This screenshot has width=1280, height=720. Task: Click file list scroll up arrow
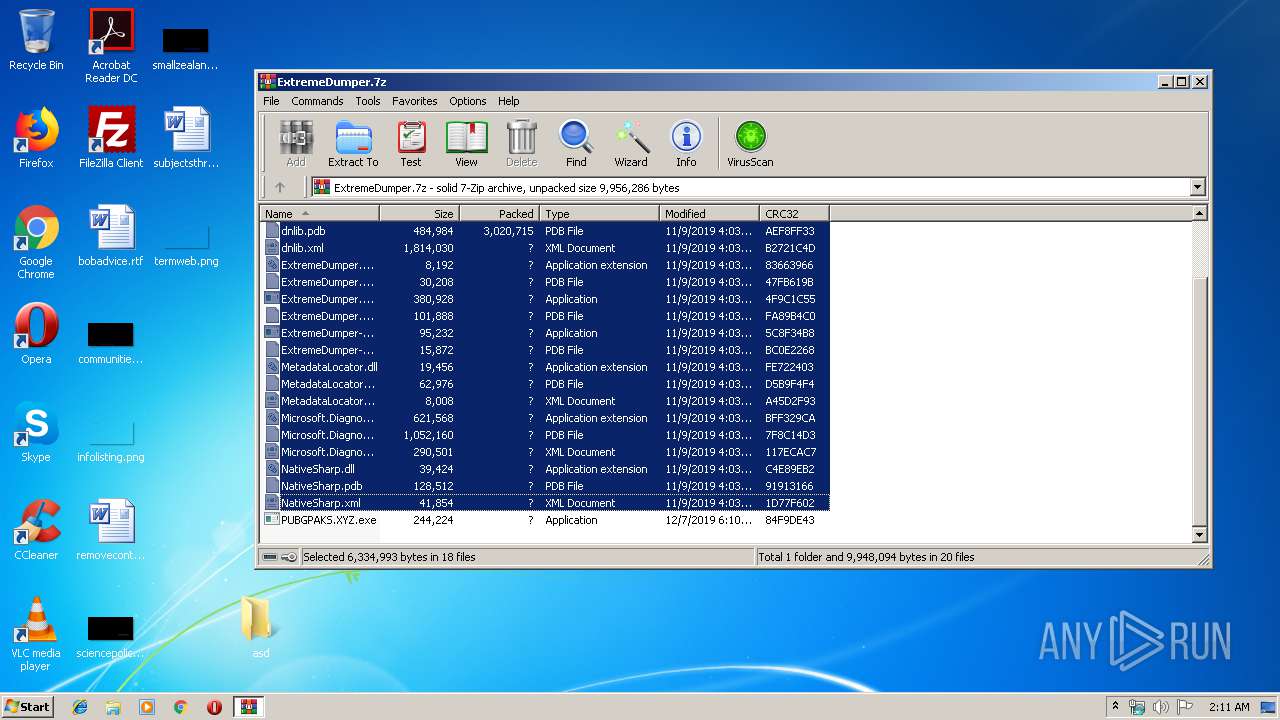pos(1200,213)
